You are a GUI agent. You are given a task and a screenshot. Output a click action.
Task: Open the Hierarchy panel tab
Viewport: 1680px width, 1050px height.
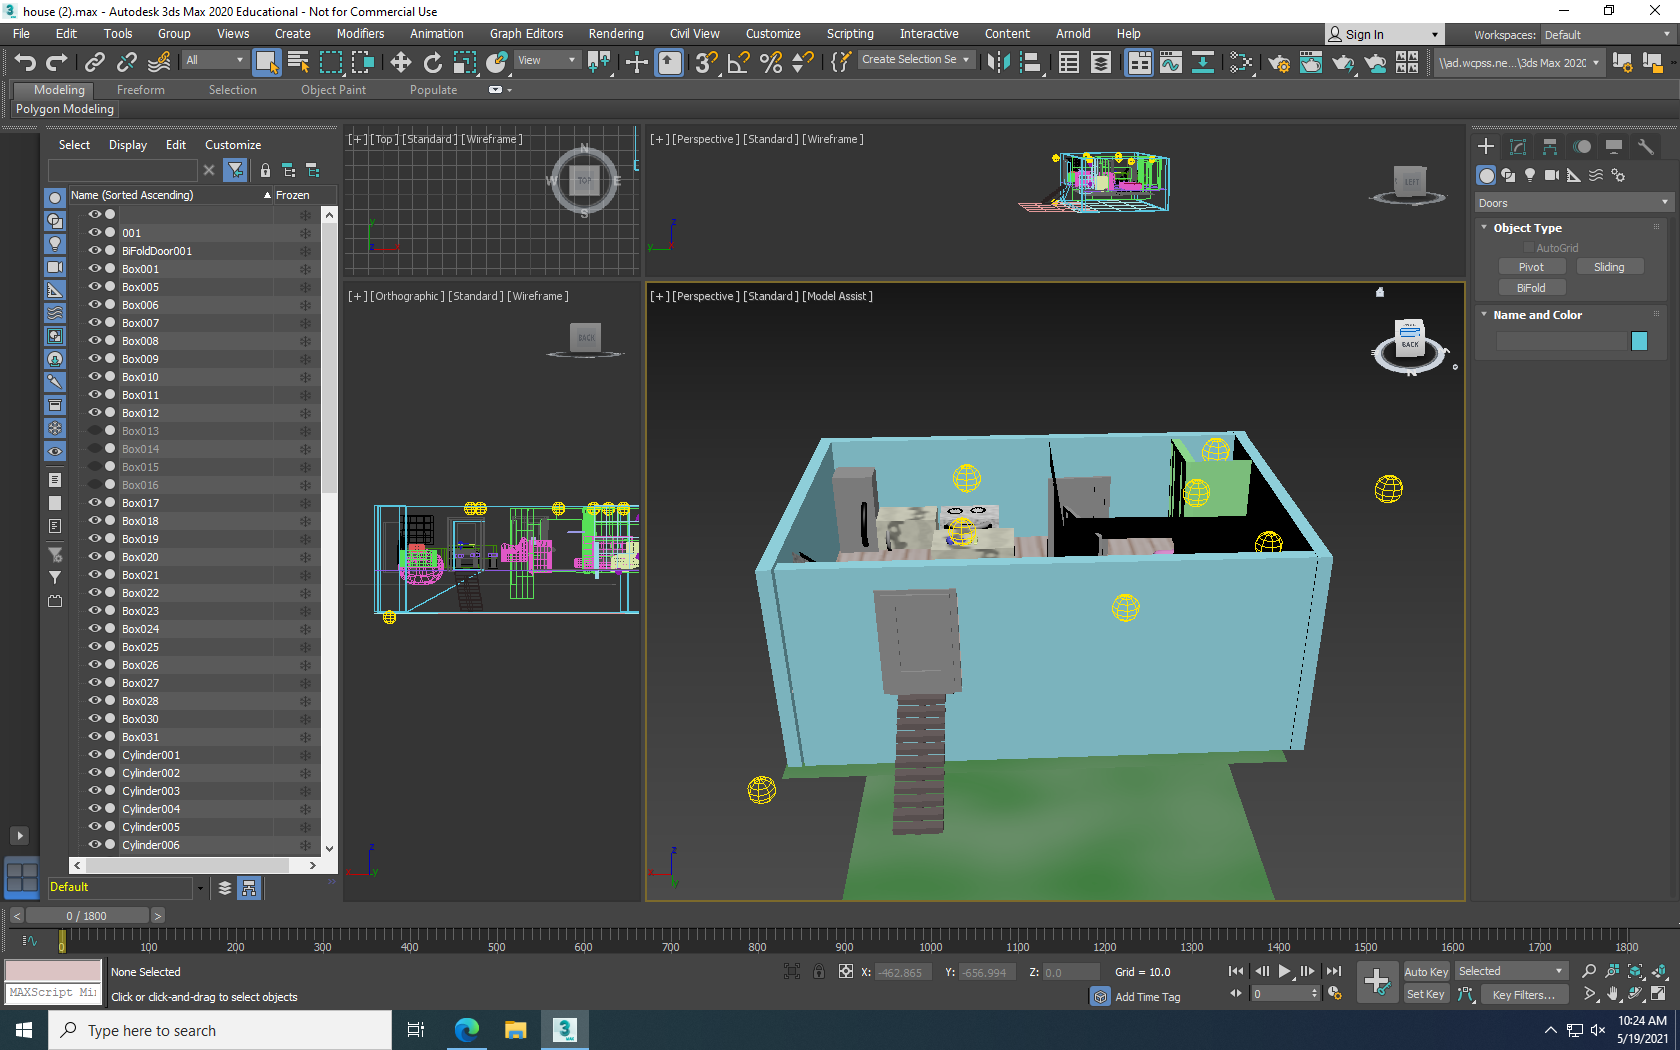click(x=1550, y=146)
